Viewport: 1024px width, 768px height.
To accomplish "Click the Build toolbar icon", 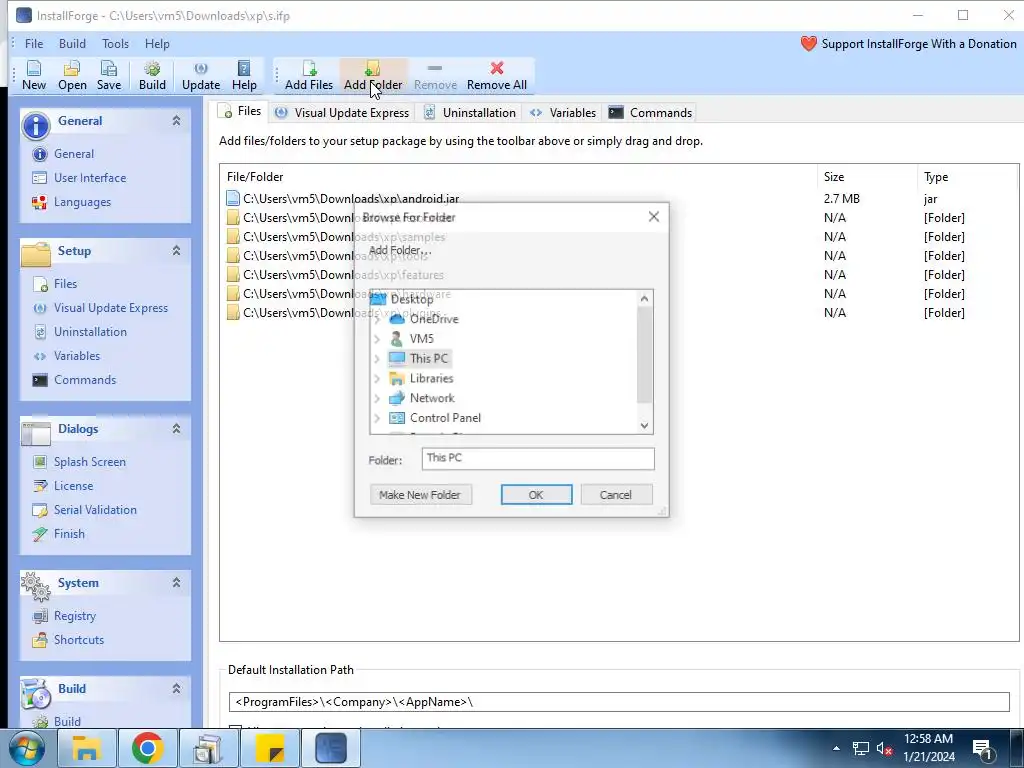I will click(152, 75).
